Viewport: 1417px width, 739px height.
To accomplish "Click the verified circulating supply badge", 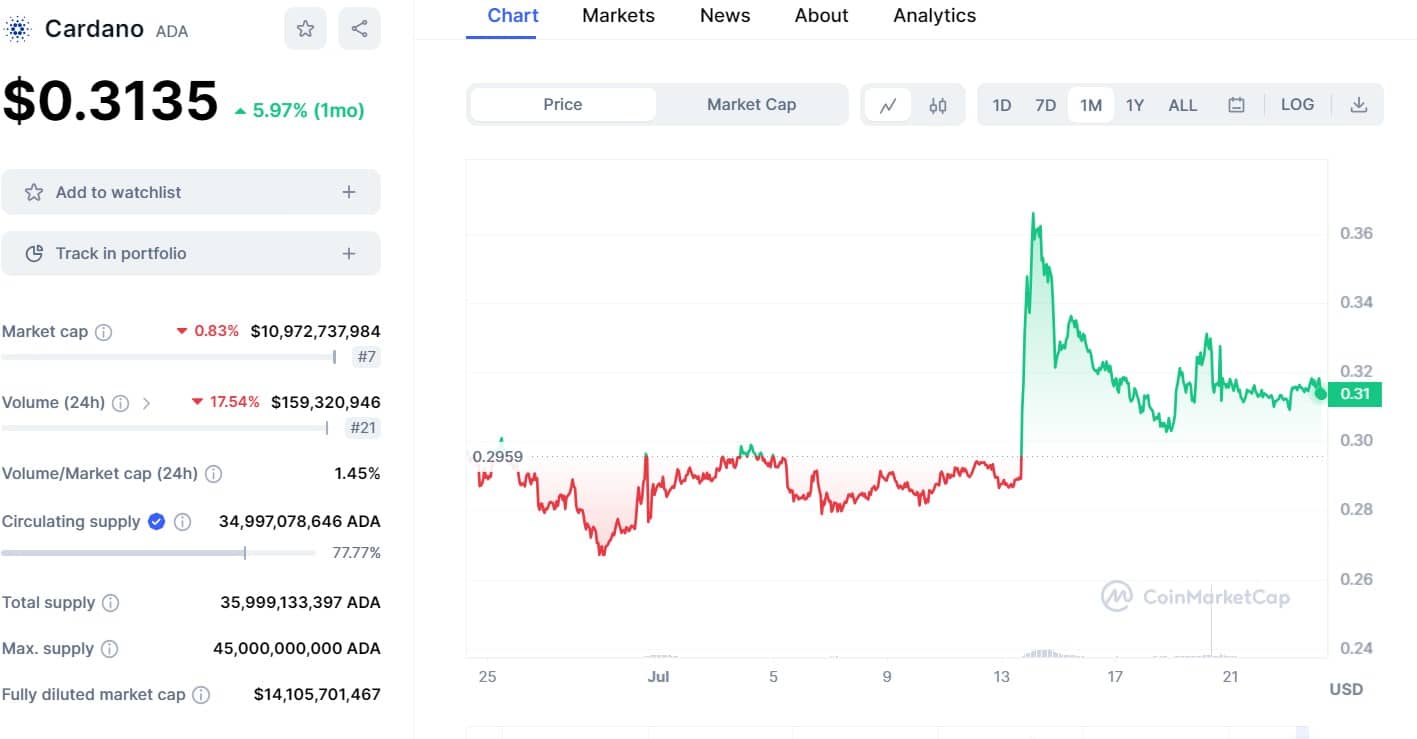I will 156,521.
